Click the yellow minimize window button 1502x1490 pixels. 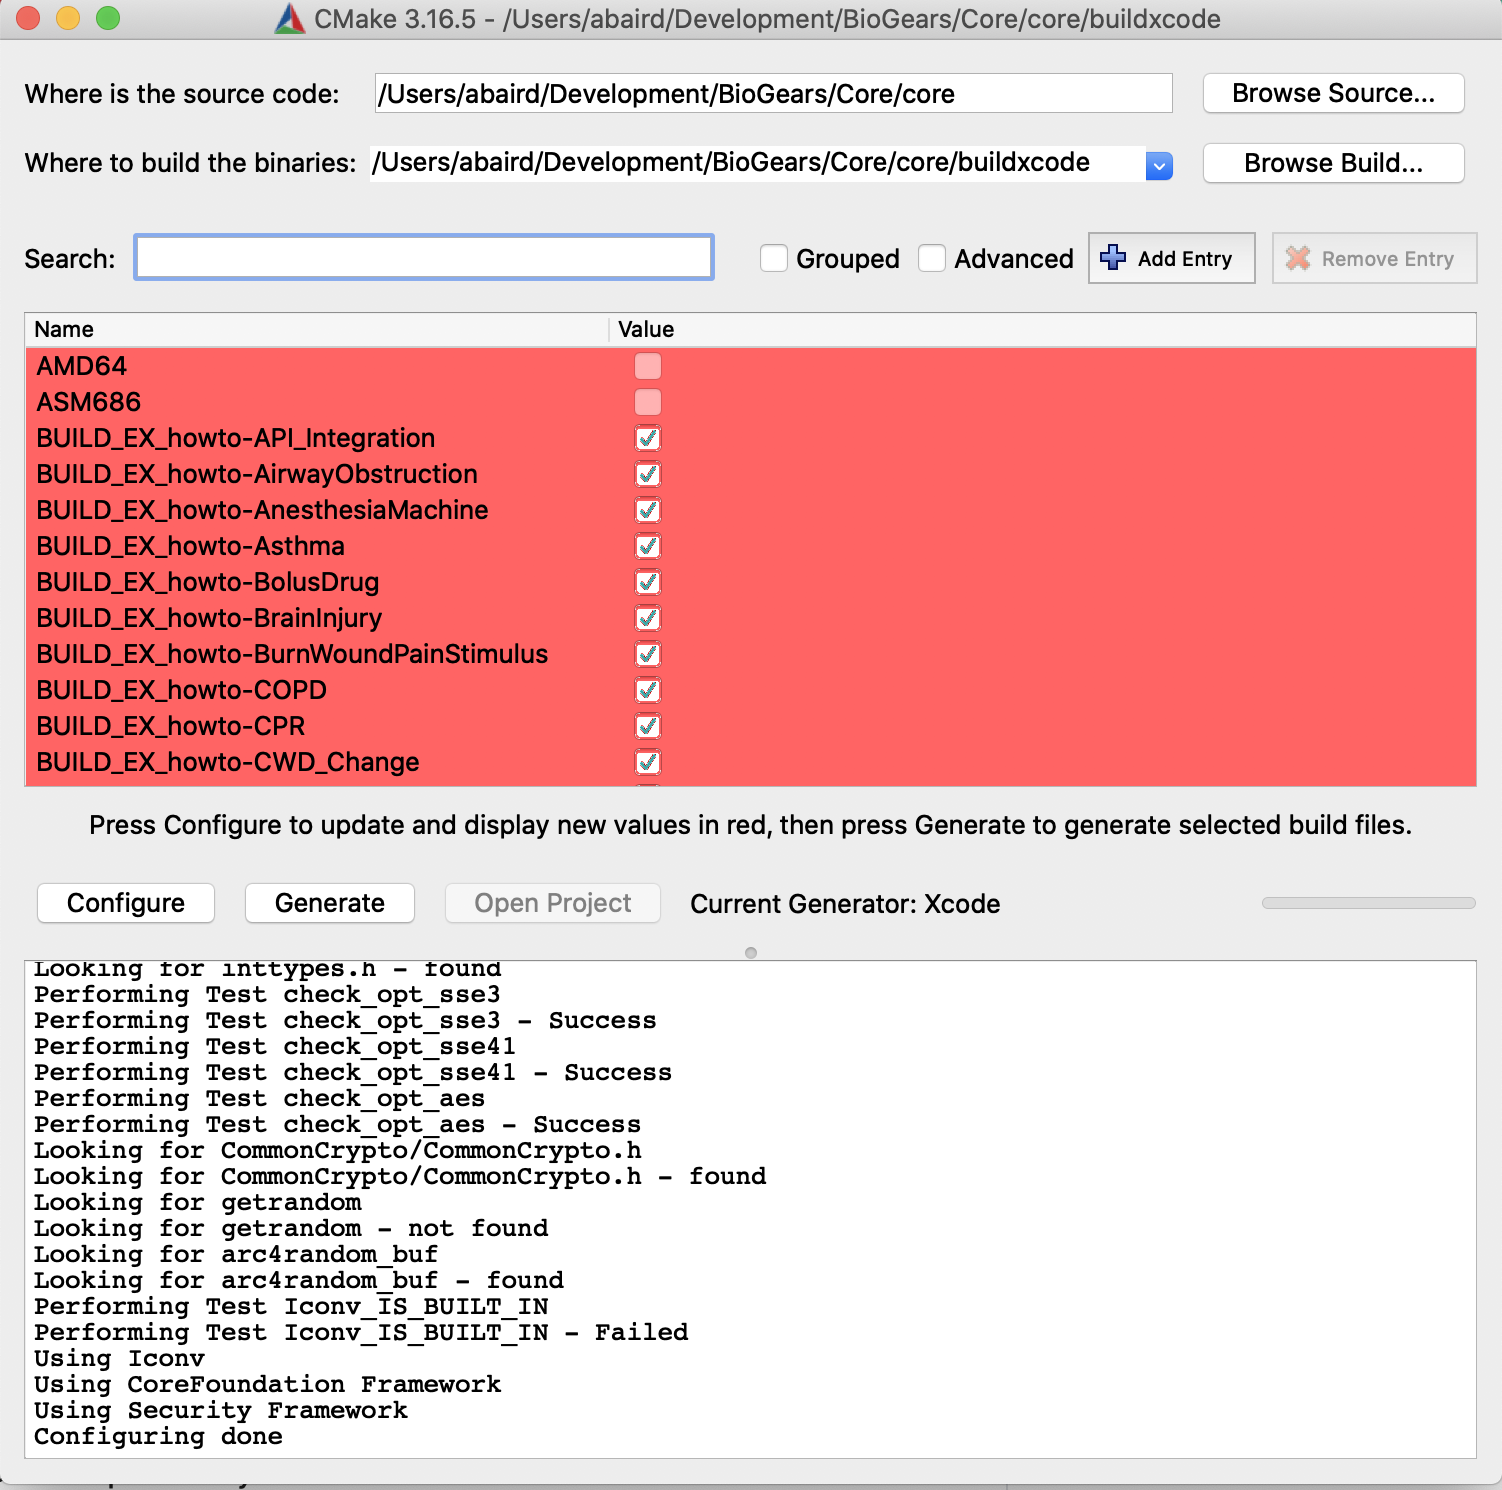coord(68,18)
